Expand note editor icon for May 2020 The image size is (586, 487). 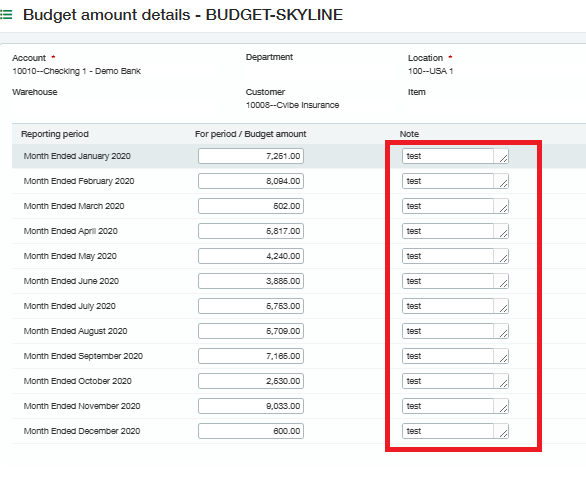click(x=501, y=256)
